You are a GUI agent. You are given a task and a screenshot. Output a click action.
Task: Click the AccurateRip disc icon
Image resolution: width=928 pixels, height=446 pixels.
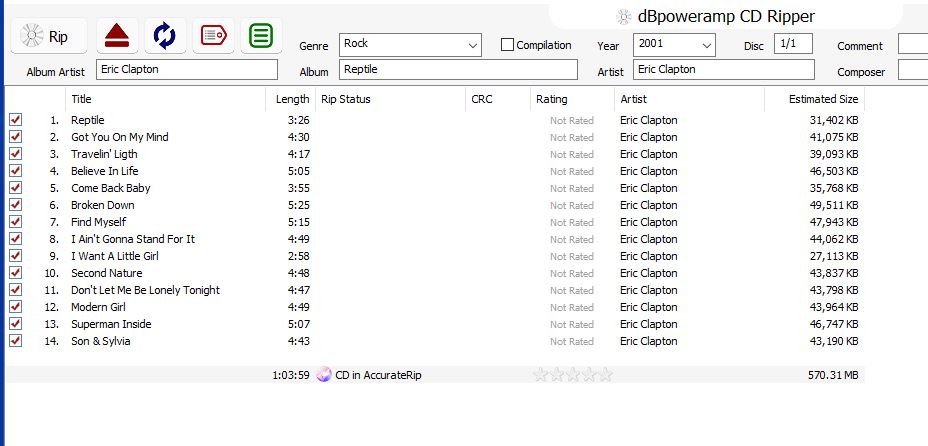pos(324,375)
